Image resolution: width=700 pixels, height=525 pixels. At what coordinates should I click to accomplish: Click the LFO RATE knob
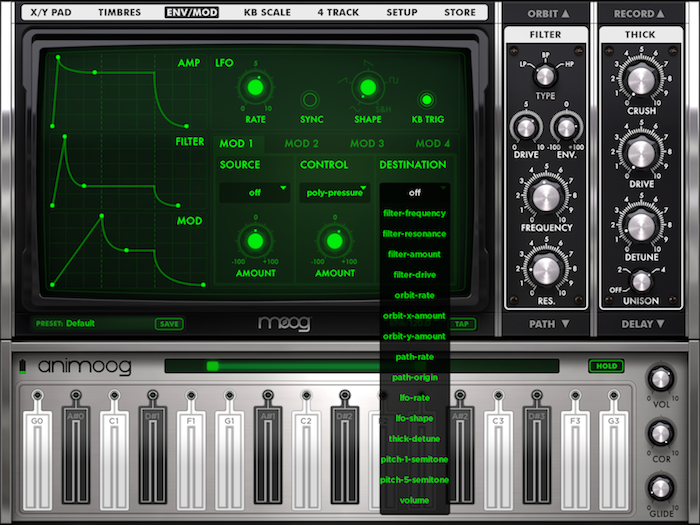pos(255,88)
